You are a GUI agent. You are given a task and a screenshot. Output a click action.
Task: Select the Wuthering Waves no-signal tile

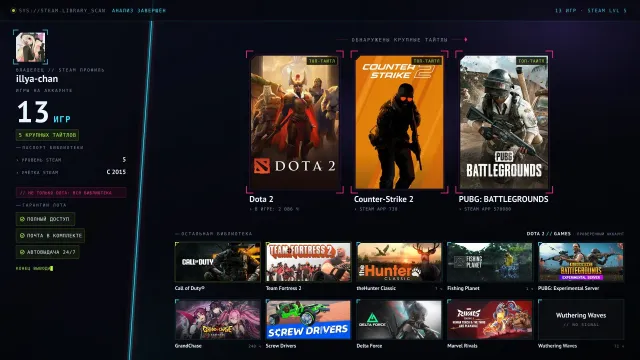[x=581, y=320]
